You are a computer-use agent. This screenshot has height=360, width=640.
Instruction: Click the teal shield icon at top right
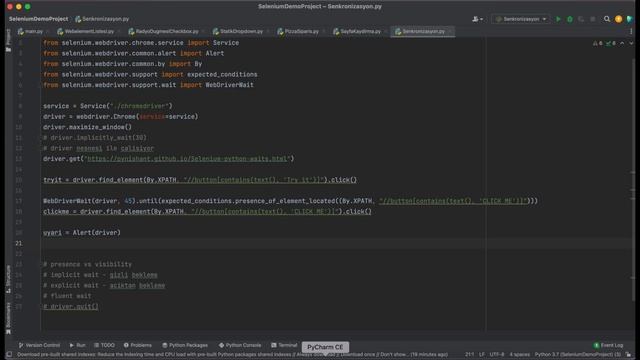pyautogui.click(x=630, y=19)
